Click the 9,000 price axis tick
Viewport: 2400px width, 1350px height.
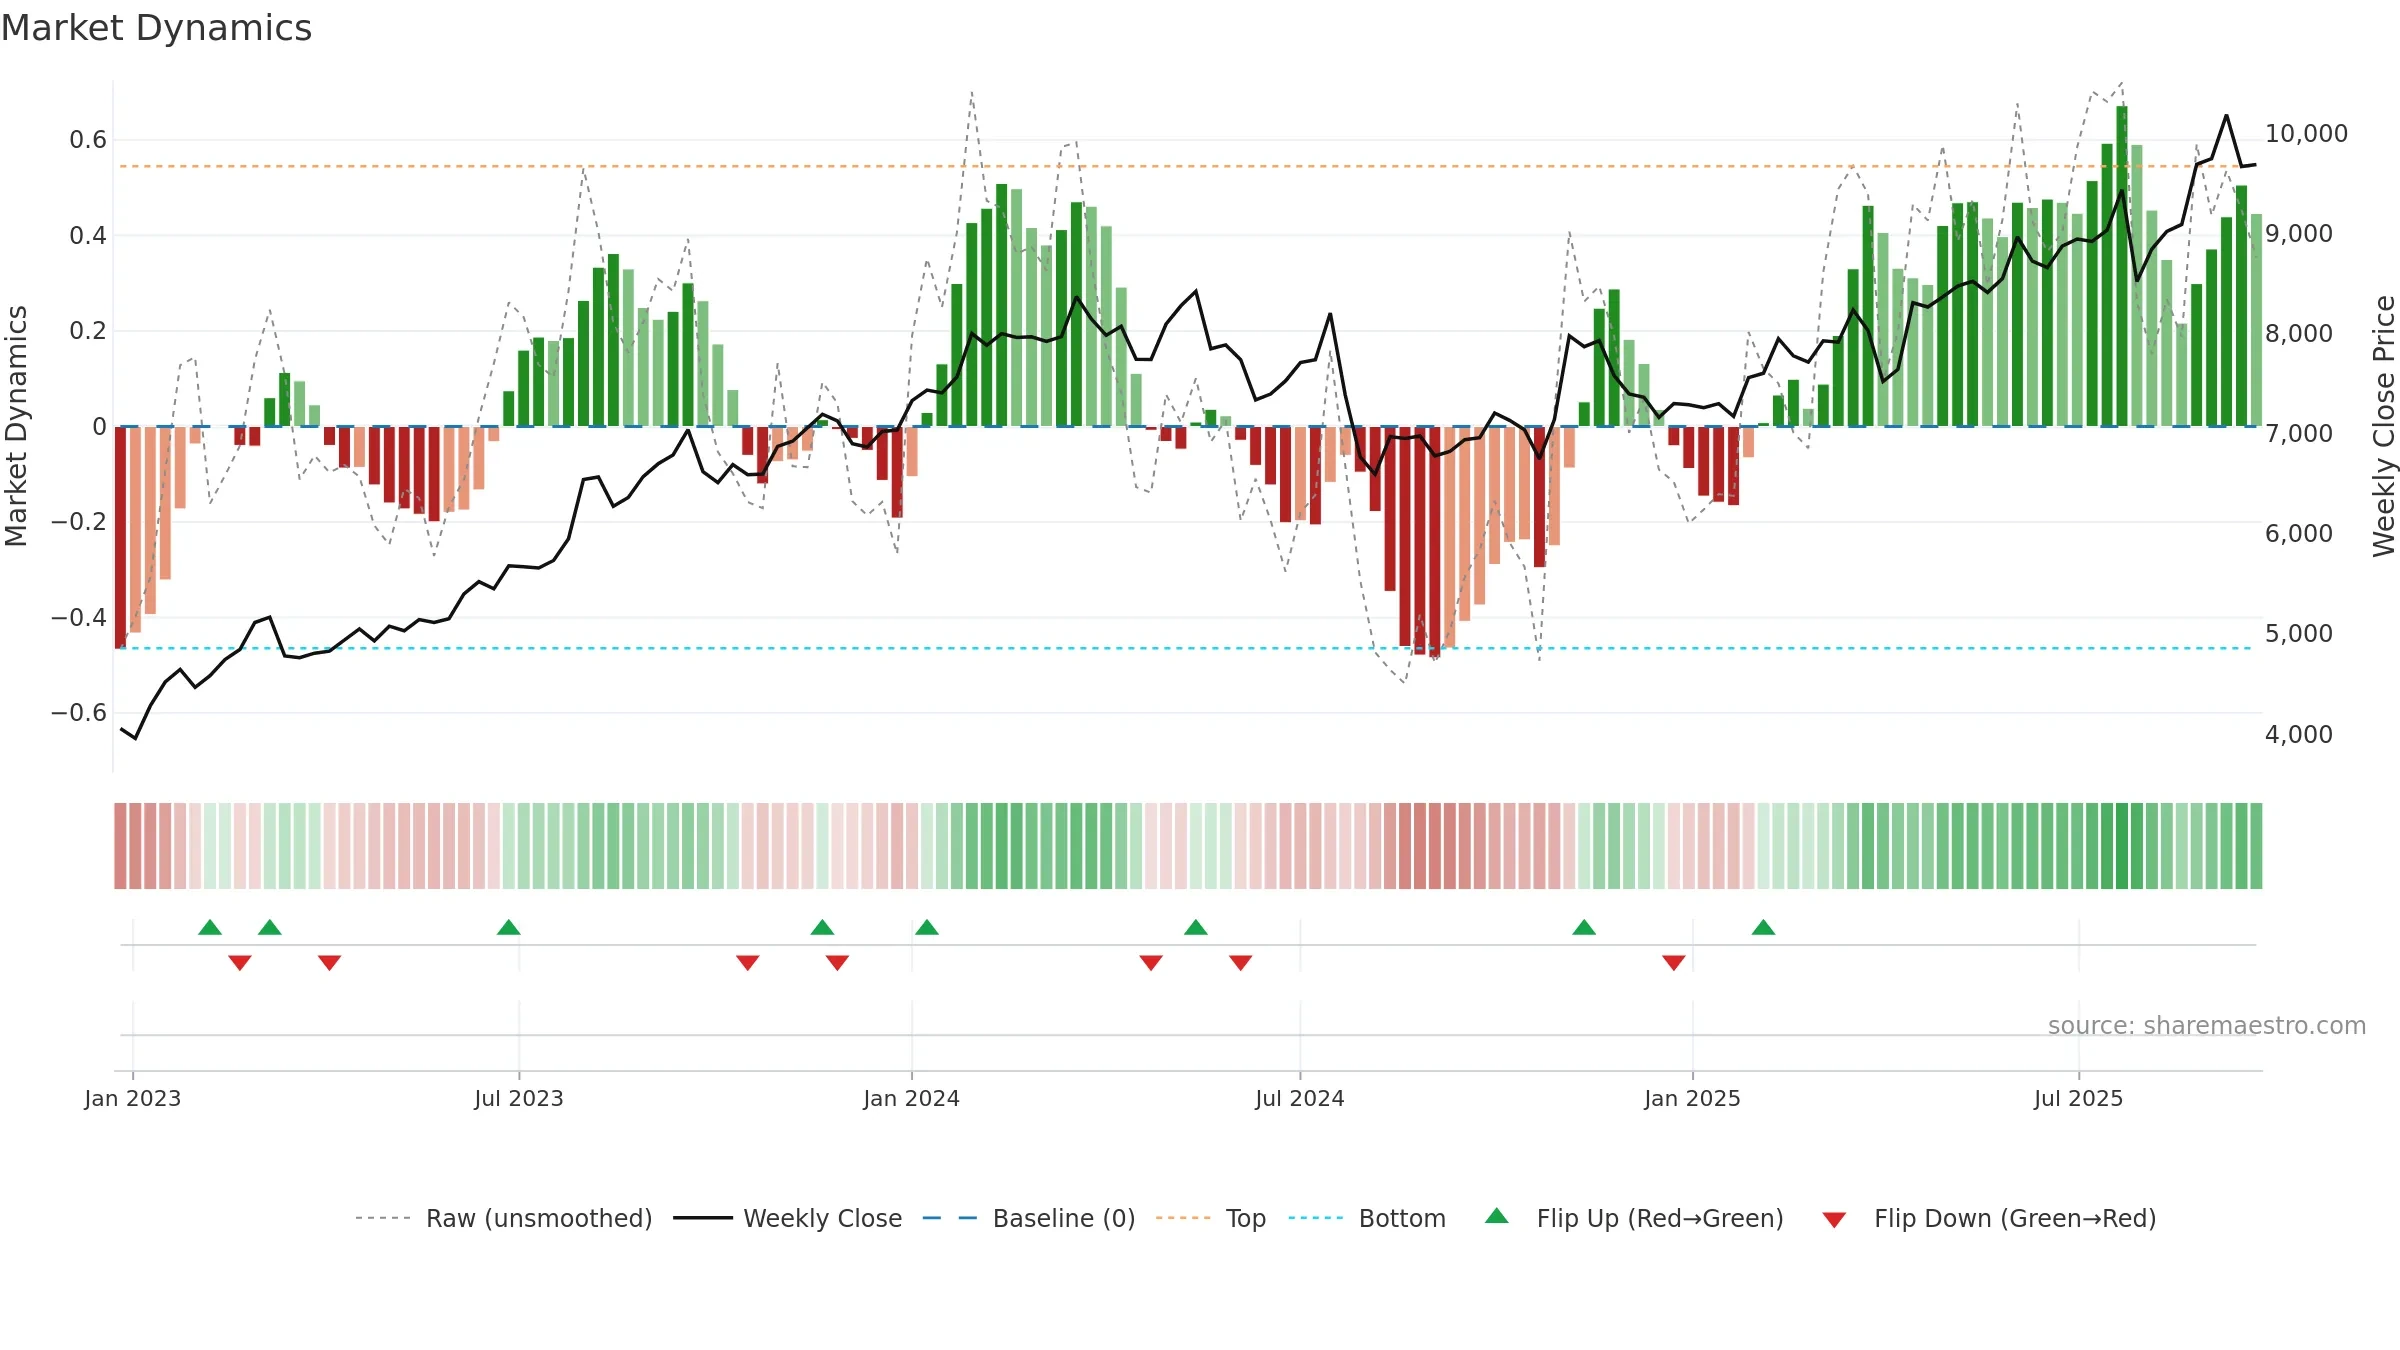click(x=2299, y=234)
